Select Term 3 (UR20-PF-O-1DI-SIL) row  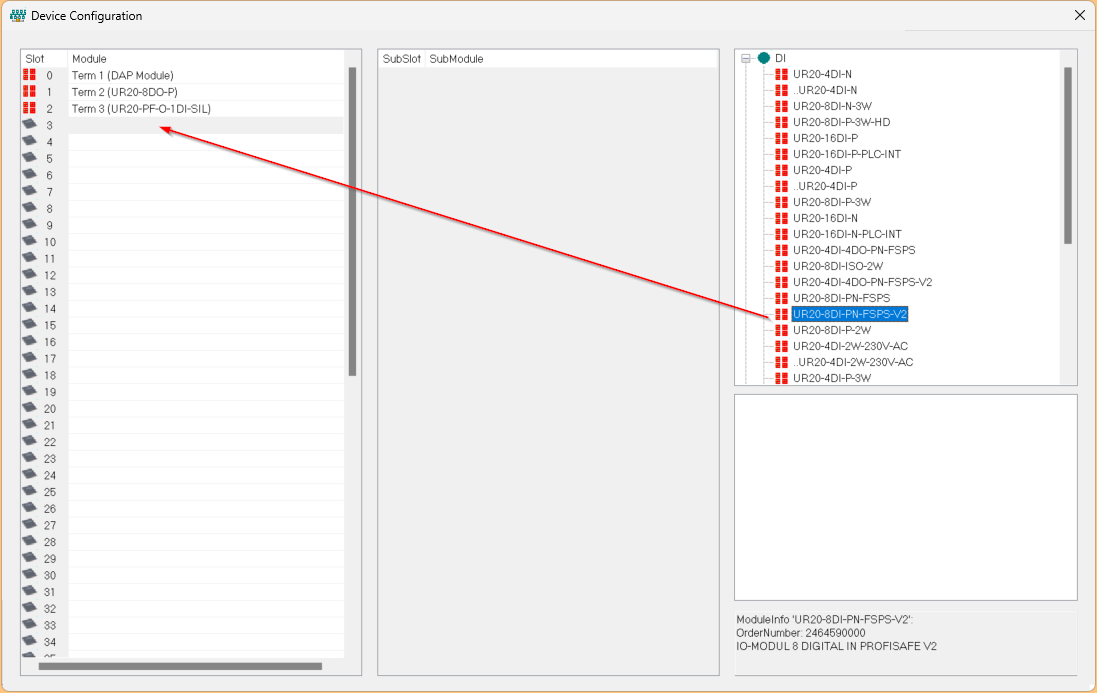pos(183,109)
